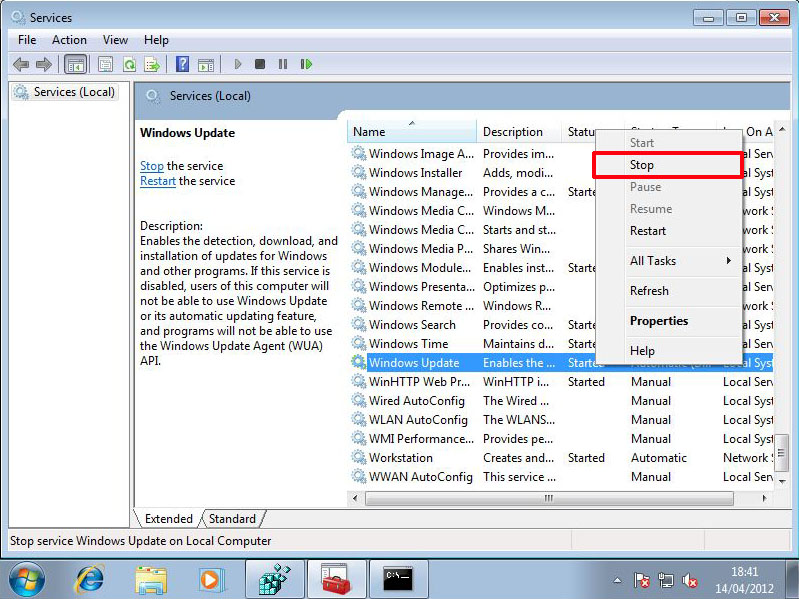Viewport: 799px width, 599px height.
Task: Click horizontal scrollbar right arrow
Action: pyautogui.click(x=764, y=498)
